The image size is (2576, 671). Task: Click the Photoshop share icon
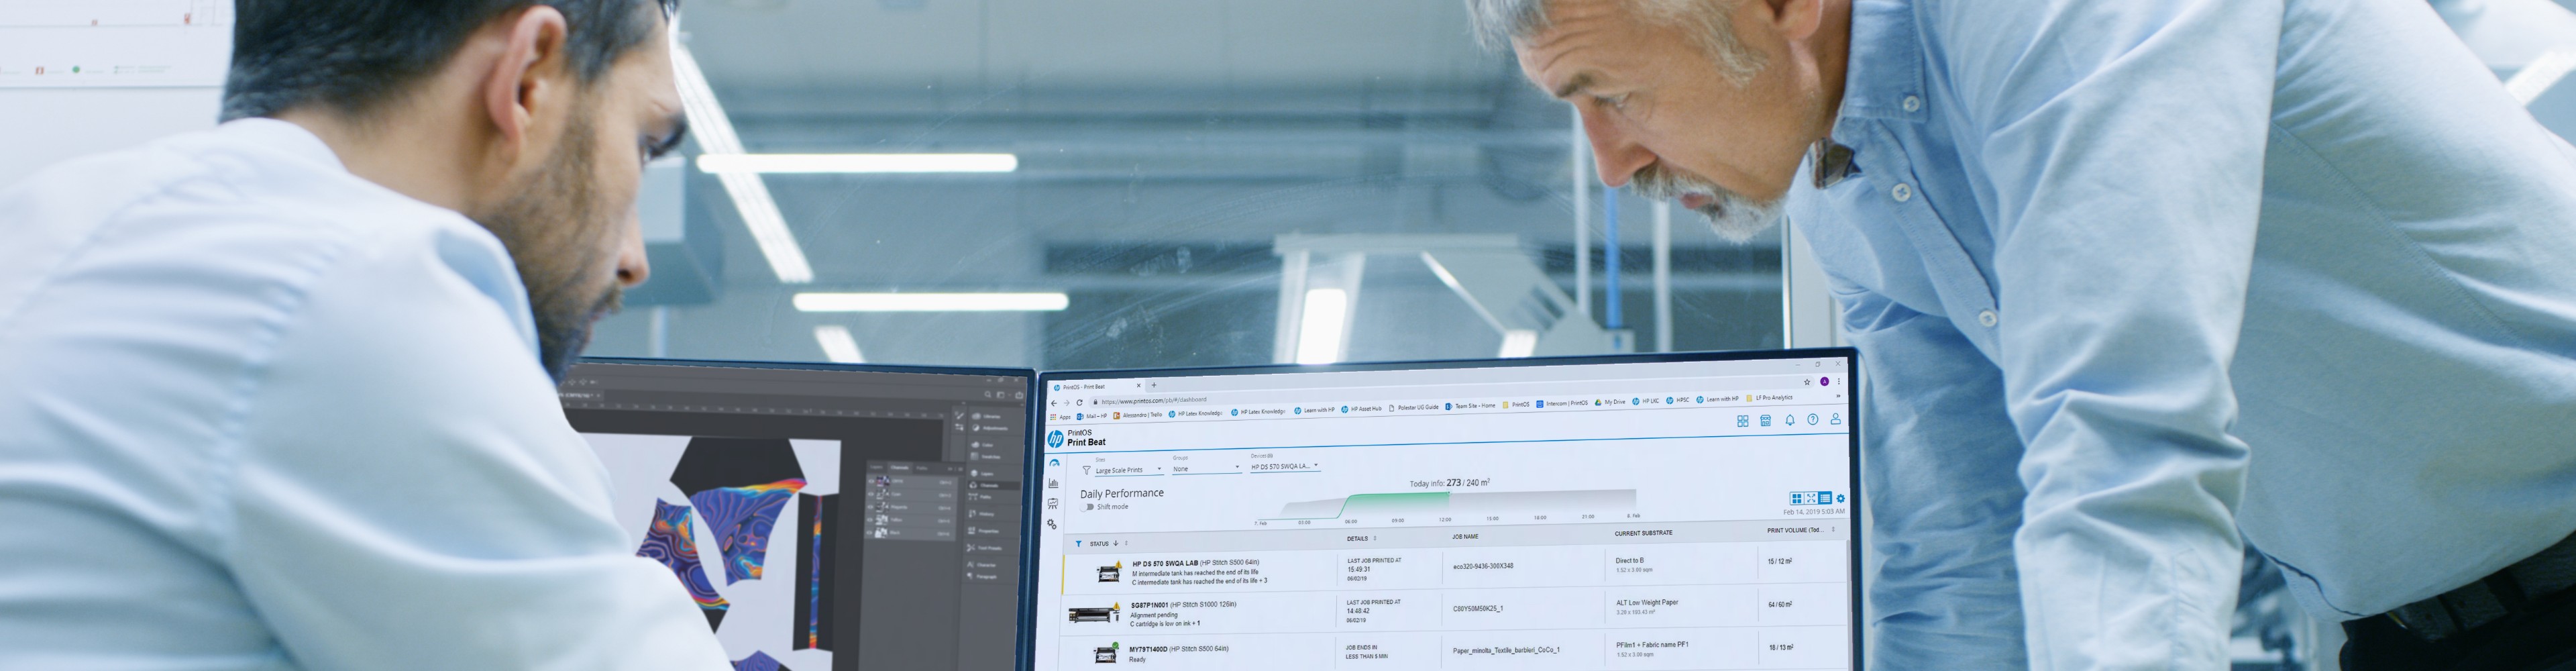(1019, 395)
